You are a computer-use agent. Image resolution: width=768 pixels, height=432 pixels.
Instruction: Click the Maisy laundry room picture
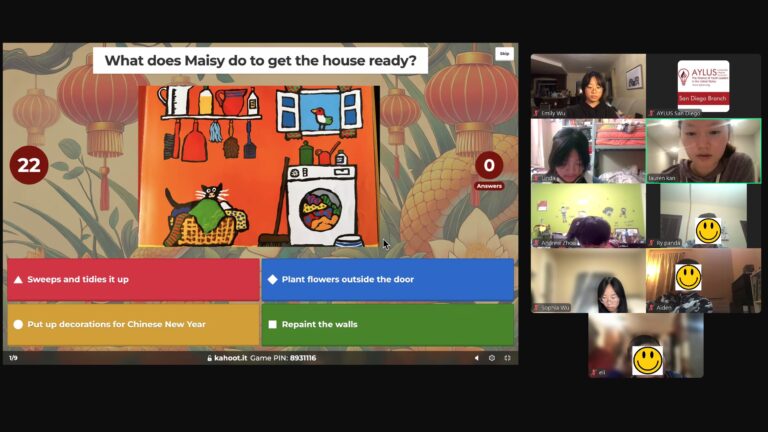click(259, 166)
